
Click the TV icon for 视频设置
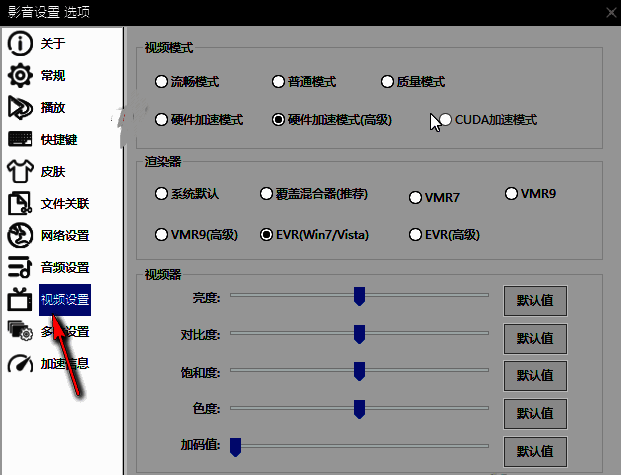[x=20, y=299]
